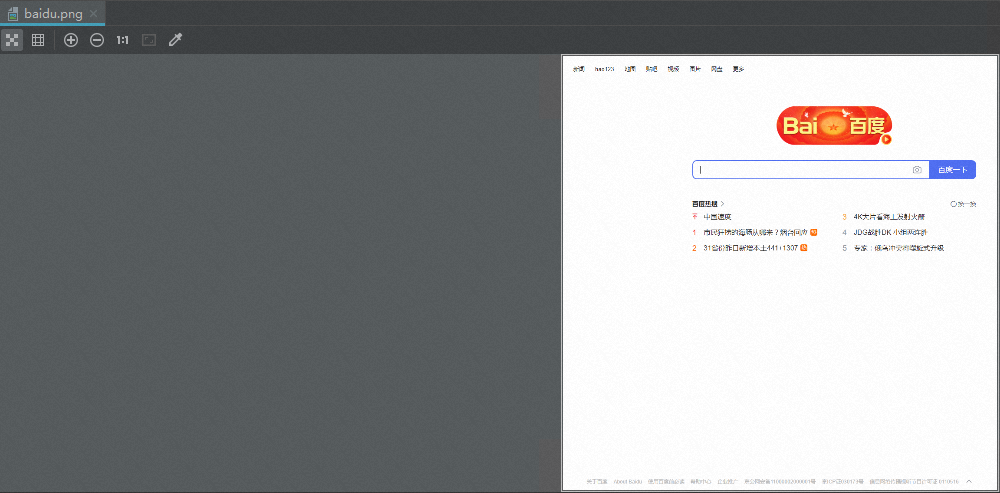Click the hao123 link in top navigation
Viewport: 1000px width, 493px height.
click(x=604, y=69)
